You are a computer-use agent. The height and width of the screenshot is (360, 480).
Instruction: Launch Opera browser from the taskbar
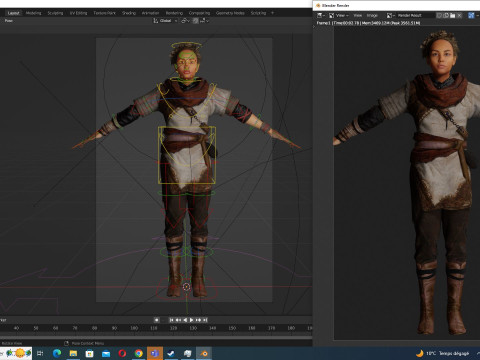click(x=122, y=353)
